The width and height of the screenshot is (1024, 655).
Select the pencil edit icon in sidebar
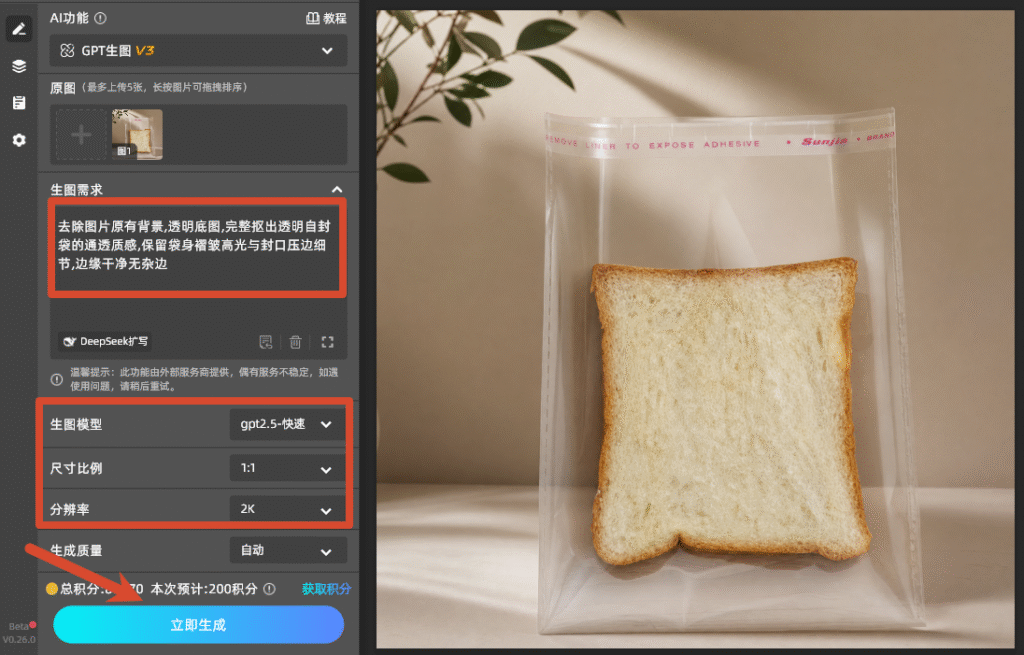coord(19,29)
